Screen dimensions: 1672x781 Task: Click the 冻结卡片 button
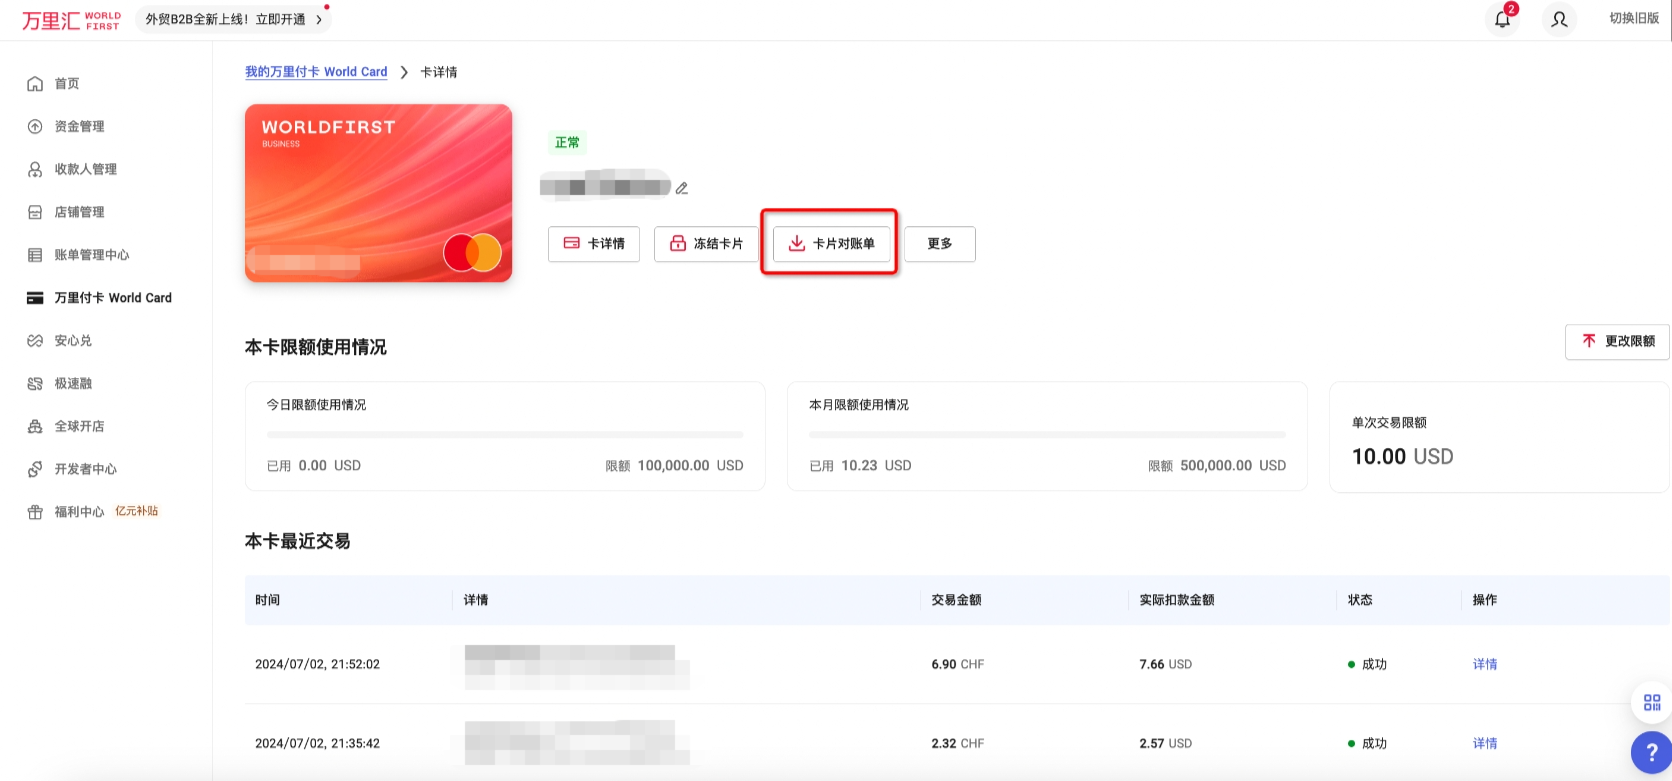(706, 244)
